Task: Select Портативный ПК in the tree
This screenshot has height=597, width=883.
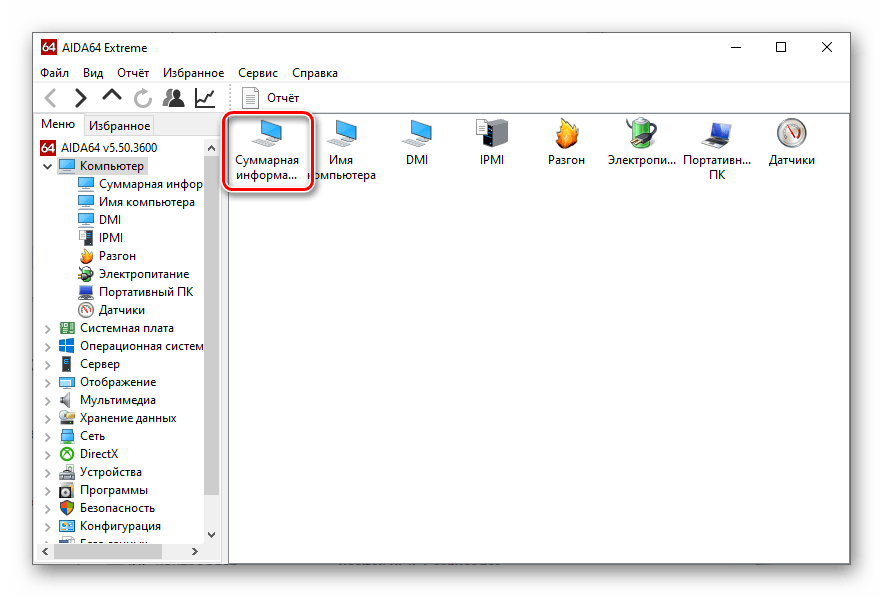Action: [x=146, y=292]
